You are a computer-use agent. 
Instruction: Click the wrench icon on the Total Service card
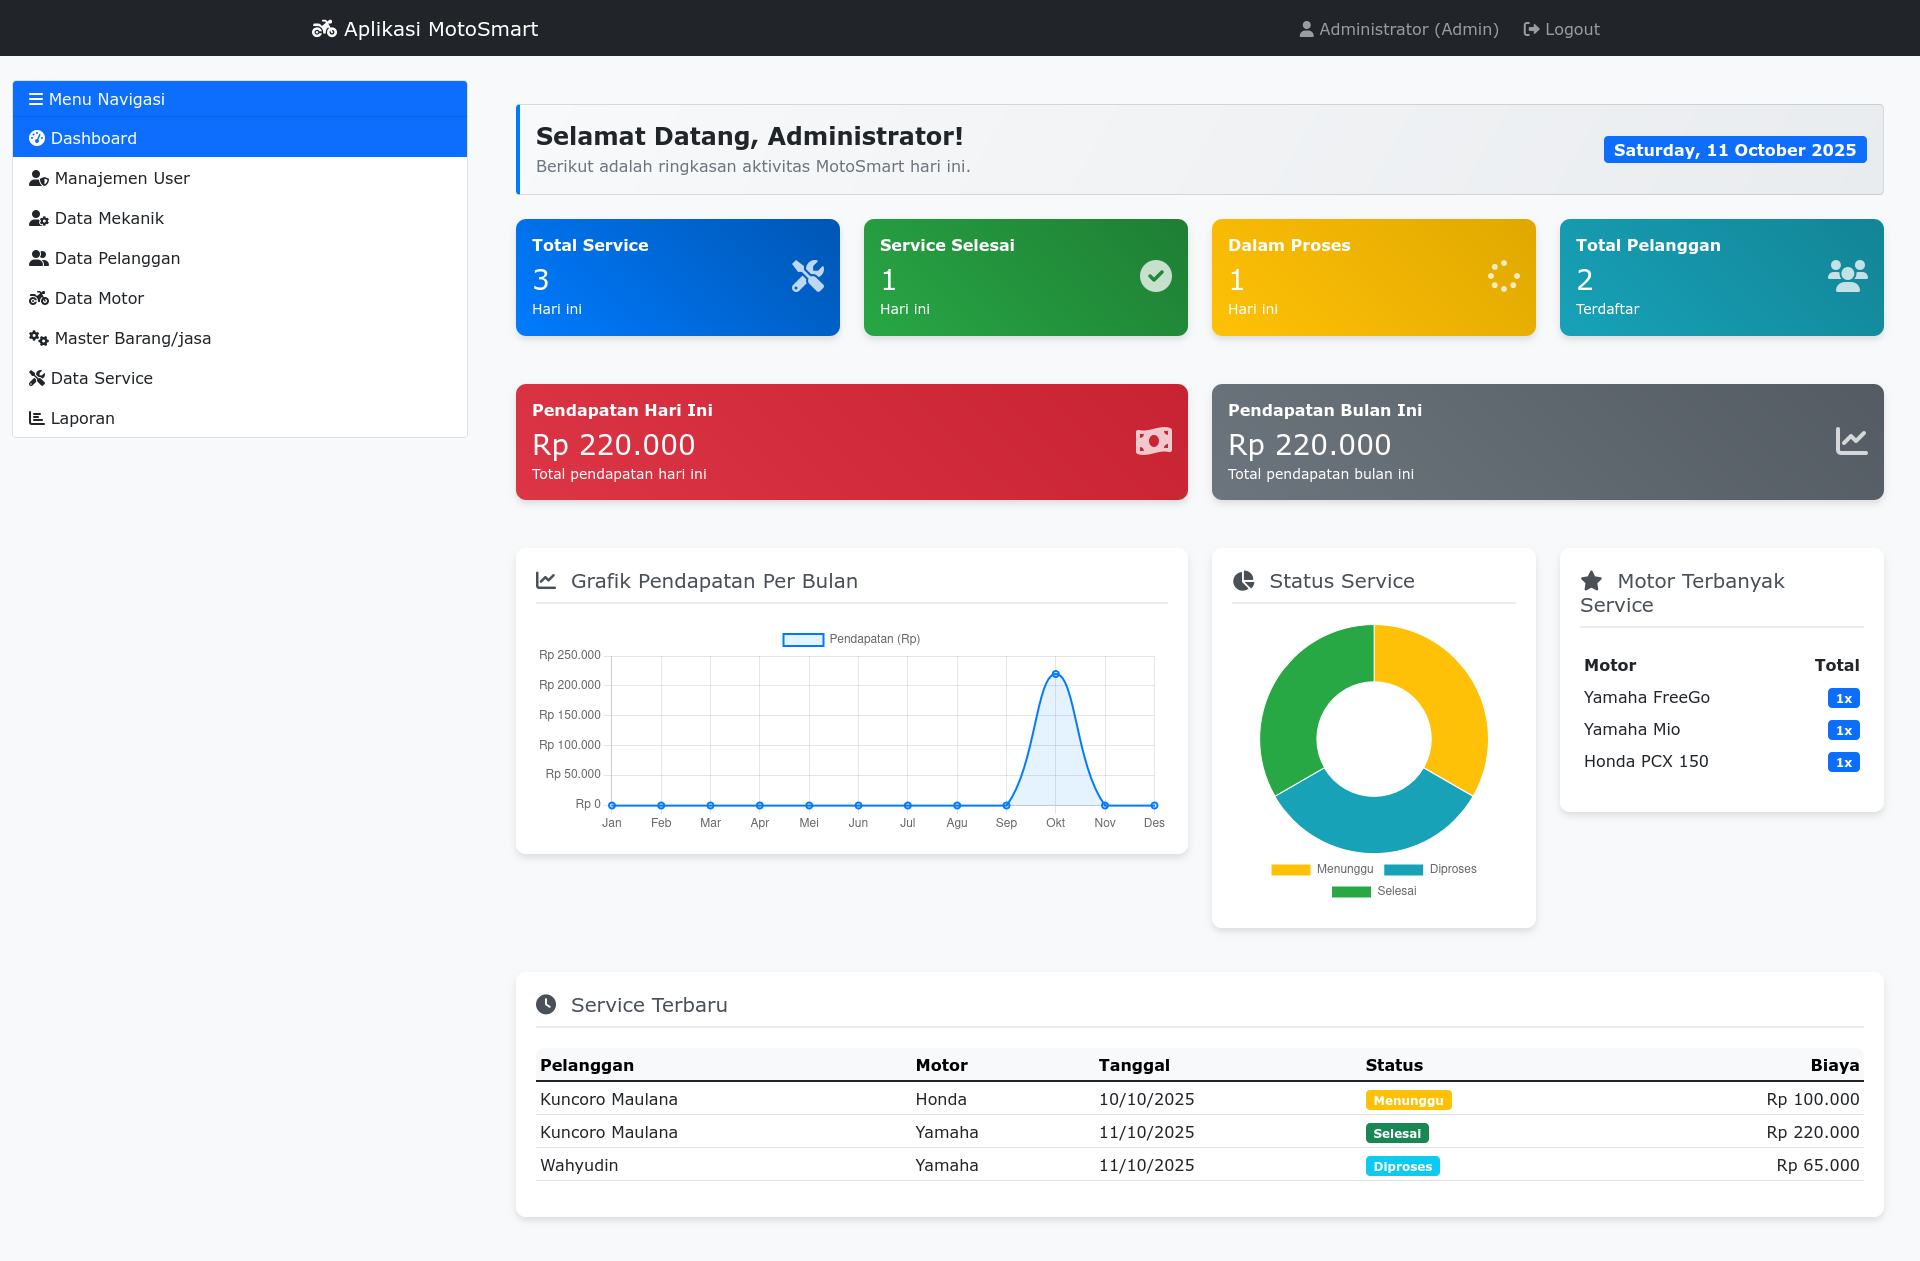pos(808,276)
